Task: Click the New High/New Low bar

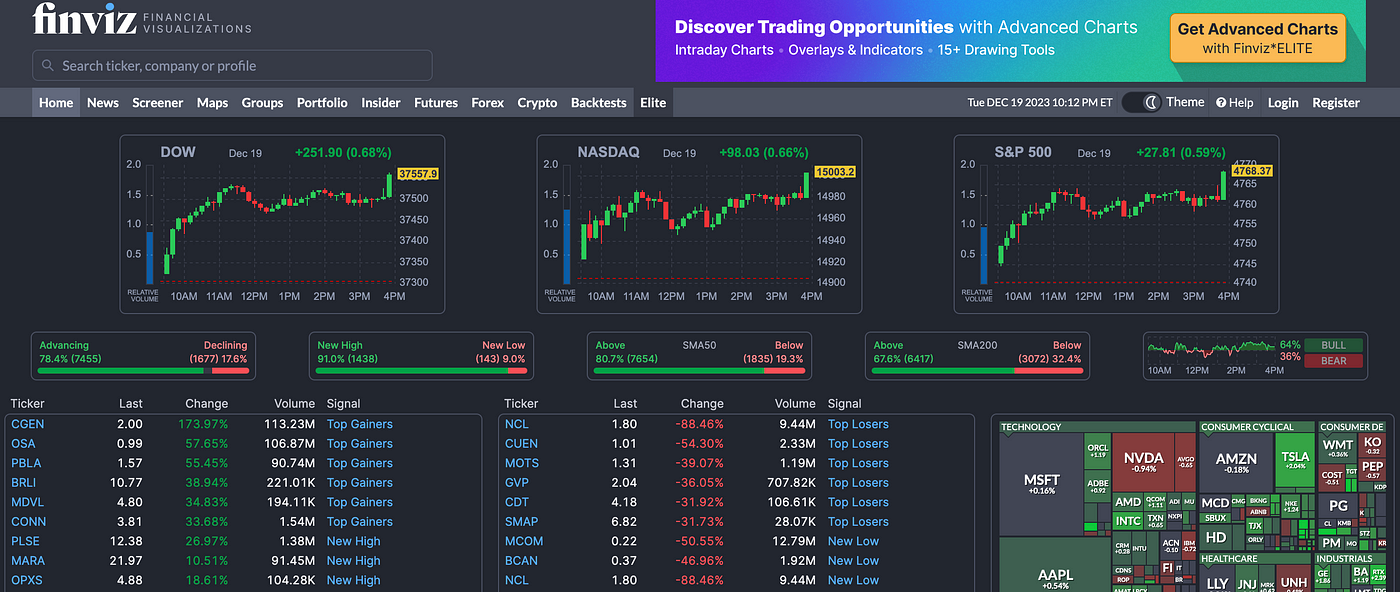Action: coord(421,356)
